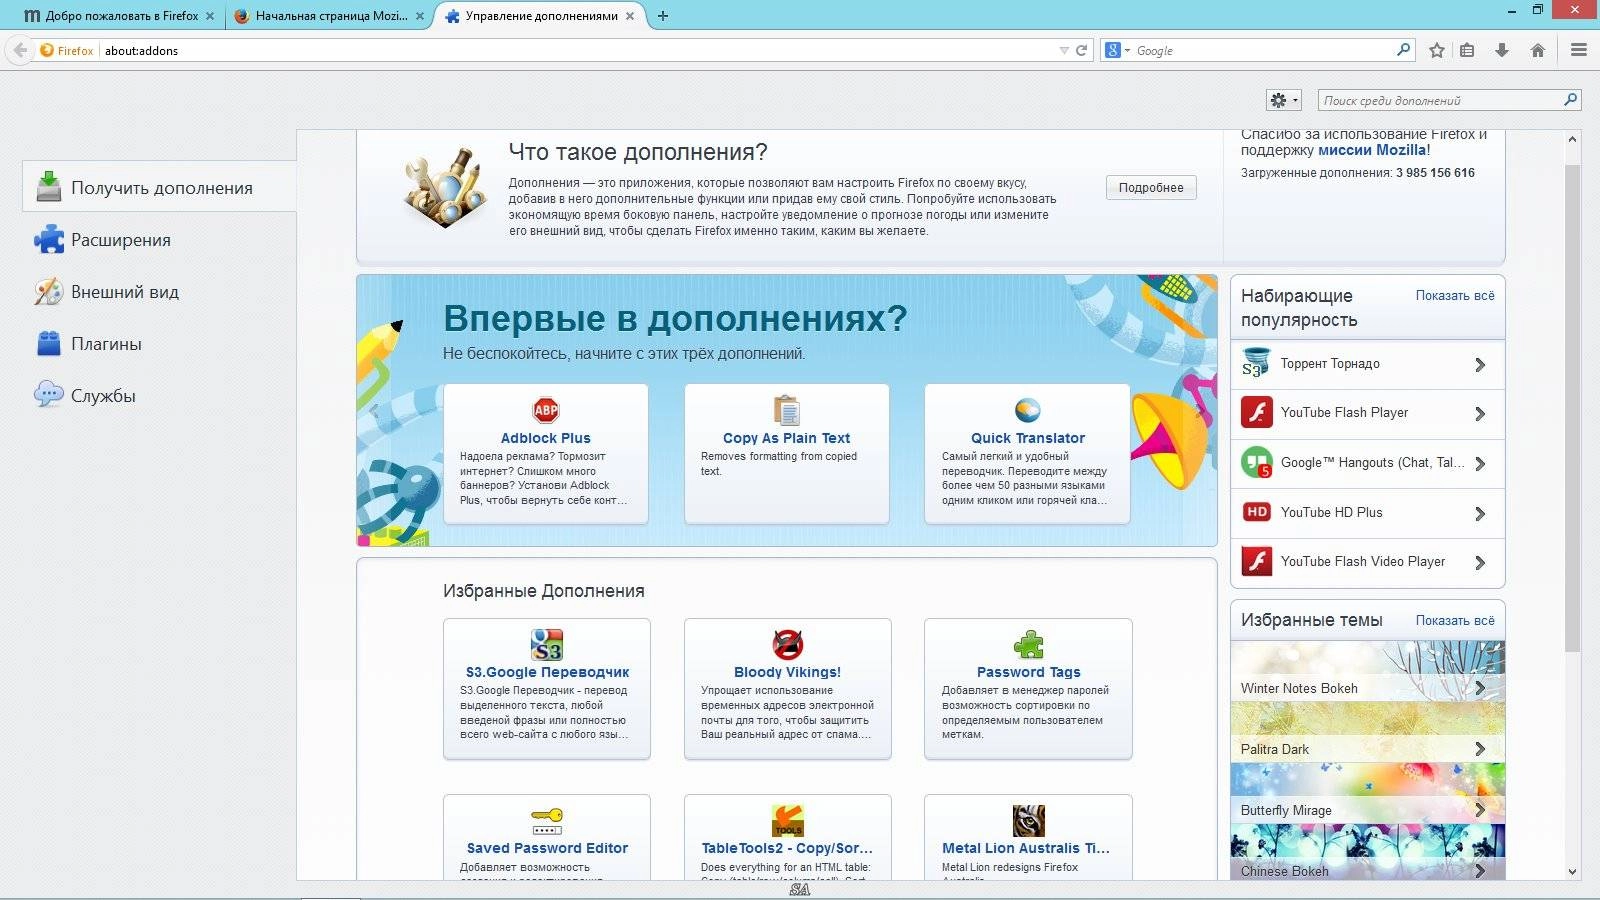Open the YouTube Flash Player entry

point(1367,413)
